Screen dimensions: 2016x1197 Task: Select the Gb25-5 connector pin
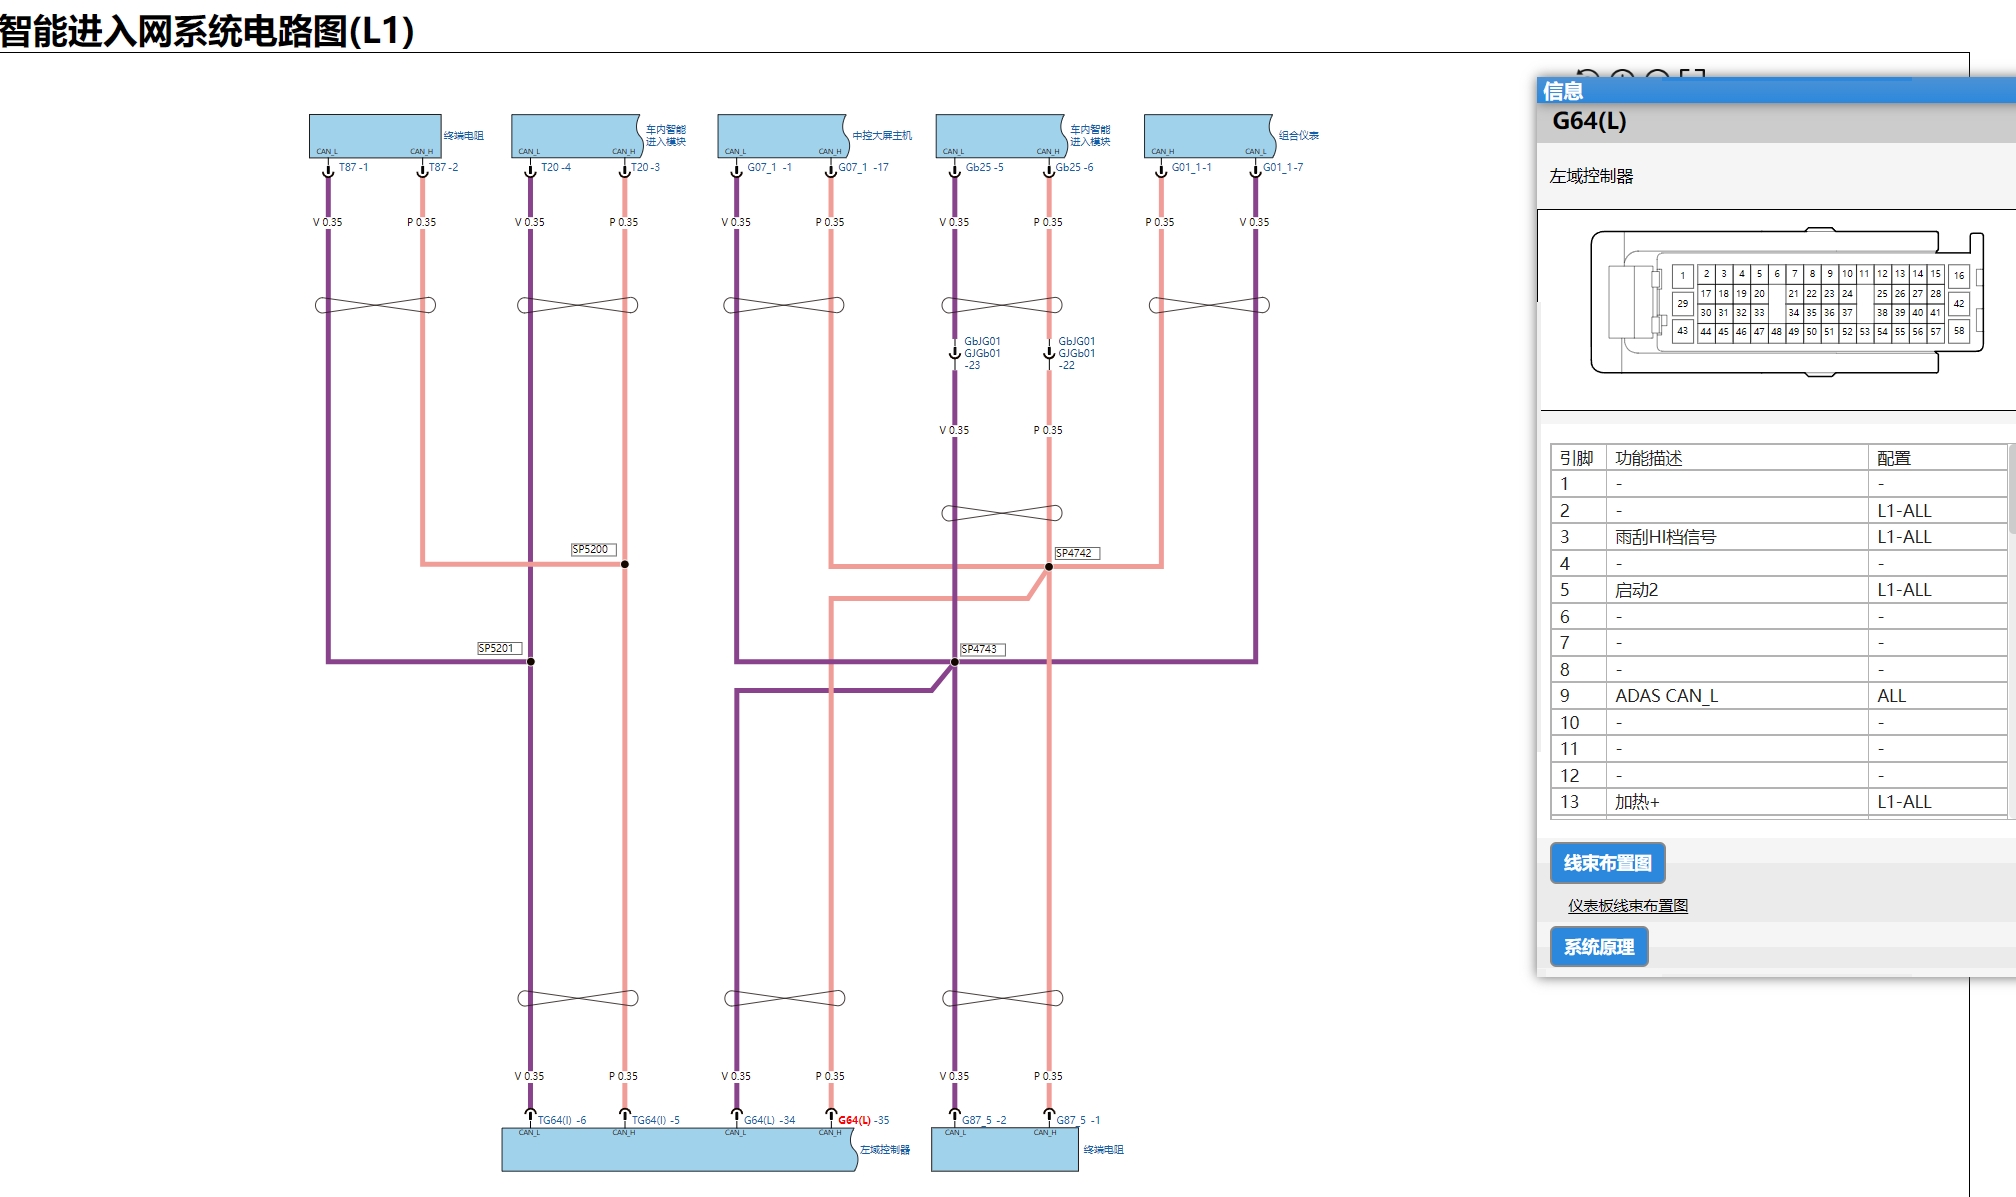coord(955,171)
